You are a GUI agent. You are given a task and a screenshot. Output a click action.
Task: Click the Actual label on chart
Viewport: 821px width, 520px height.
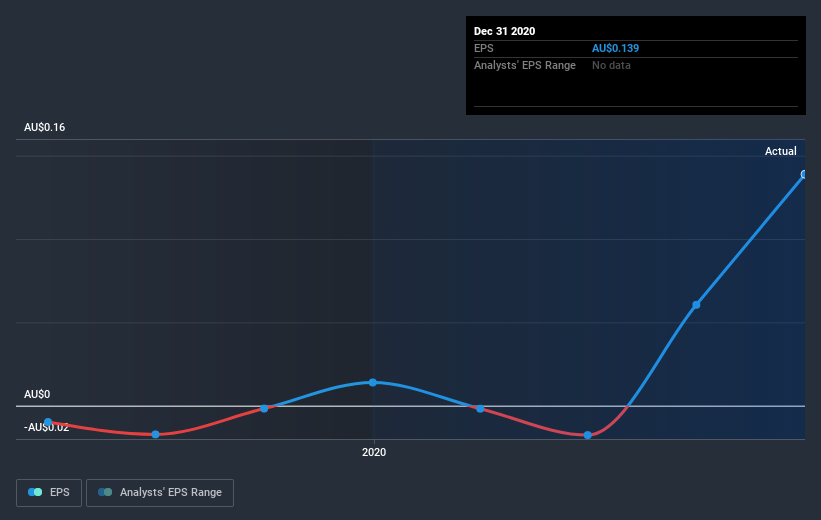(780, 151)
